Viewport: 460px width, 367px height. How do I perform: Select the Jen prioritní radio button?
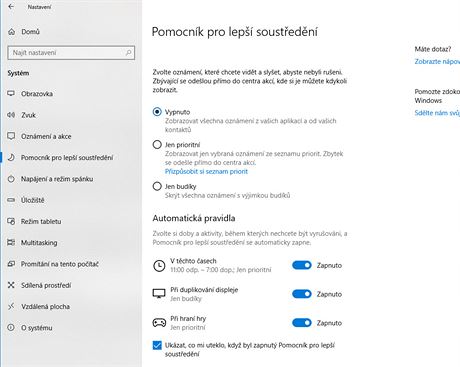157,144
